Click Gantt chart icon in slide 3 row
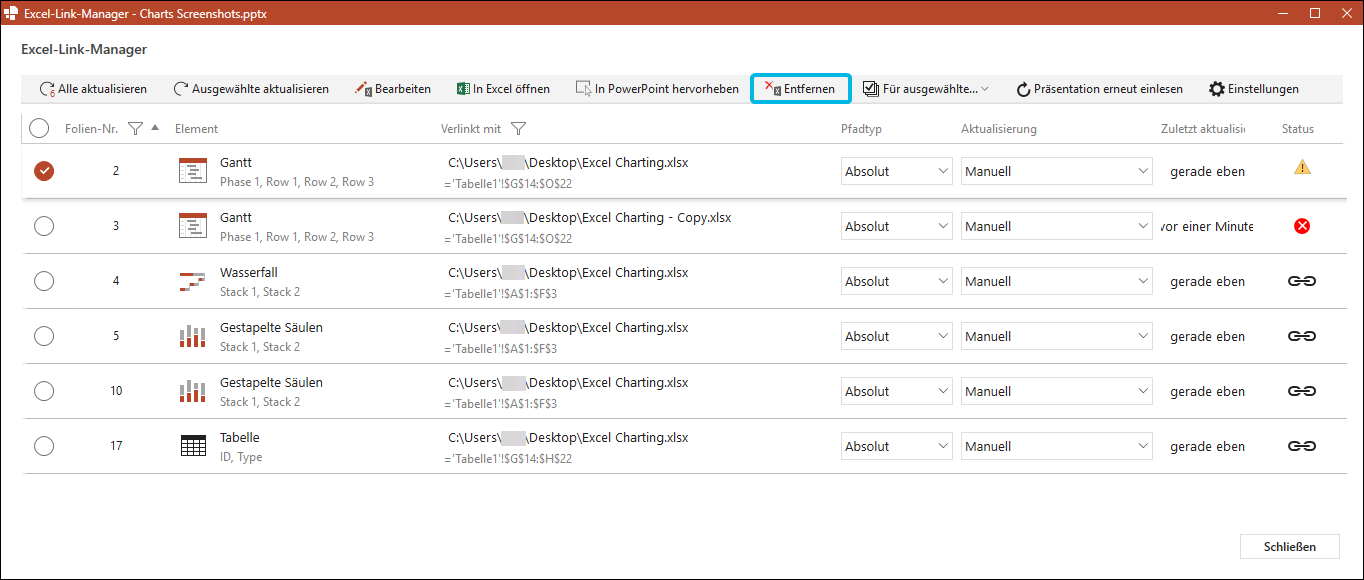The width and height of the screenshot is (1364, 580). coord(192,226)
